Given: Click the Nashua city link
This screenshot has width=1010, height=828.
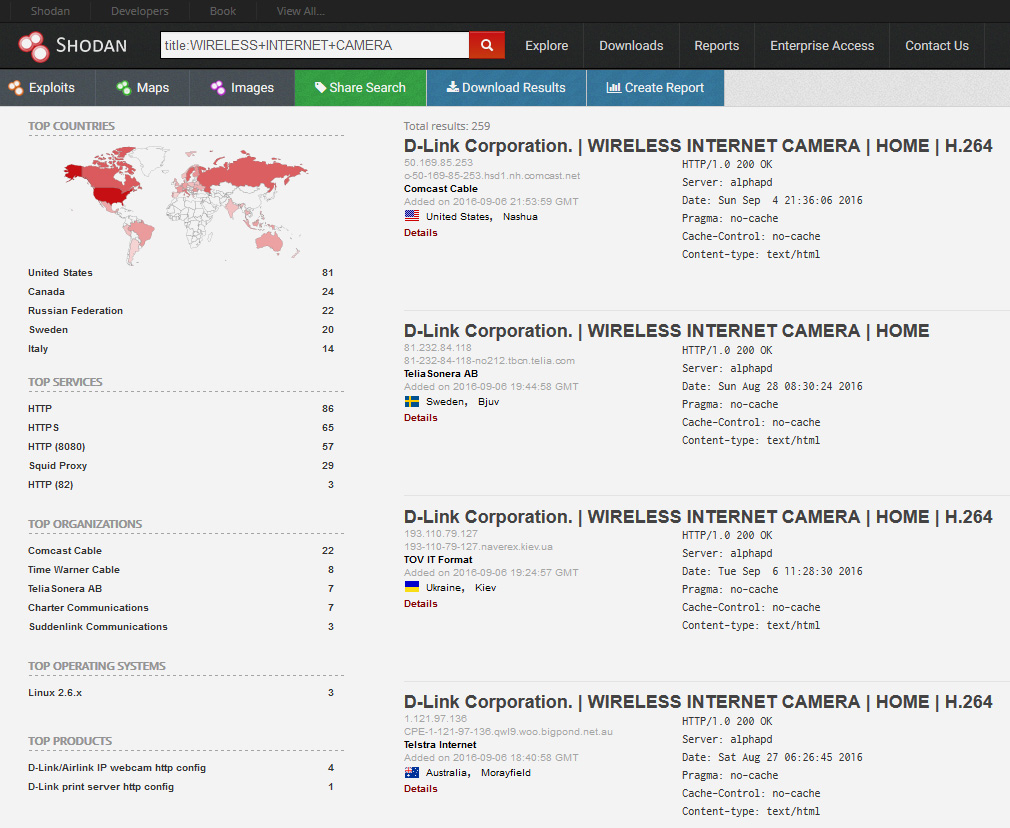Looking at the screenshot, I should coord(520,217).
